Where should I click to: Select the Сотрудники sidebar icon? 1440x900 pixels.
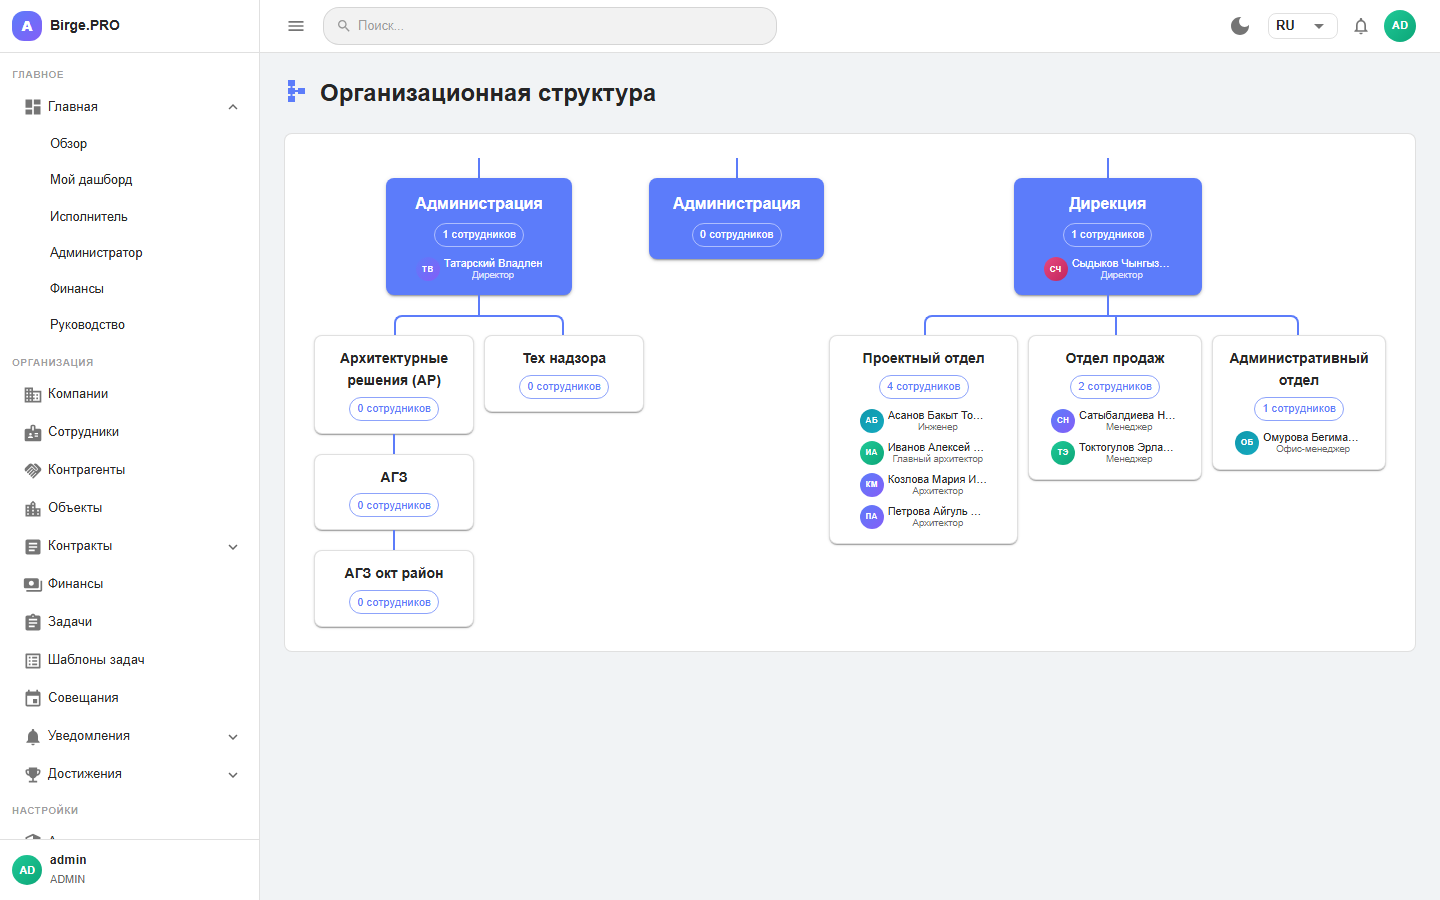pyautogui.click(x=31, y=432)
